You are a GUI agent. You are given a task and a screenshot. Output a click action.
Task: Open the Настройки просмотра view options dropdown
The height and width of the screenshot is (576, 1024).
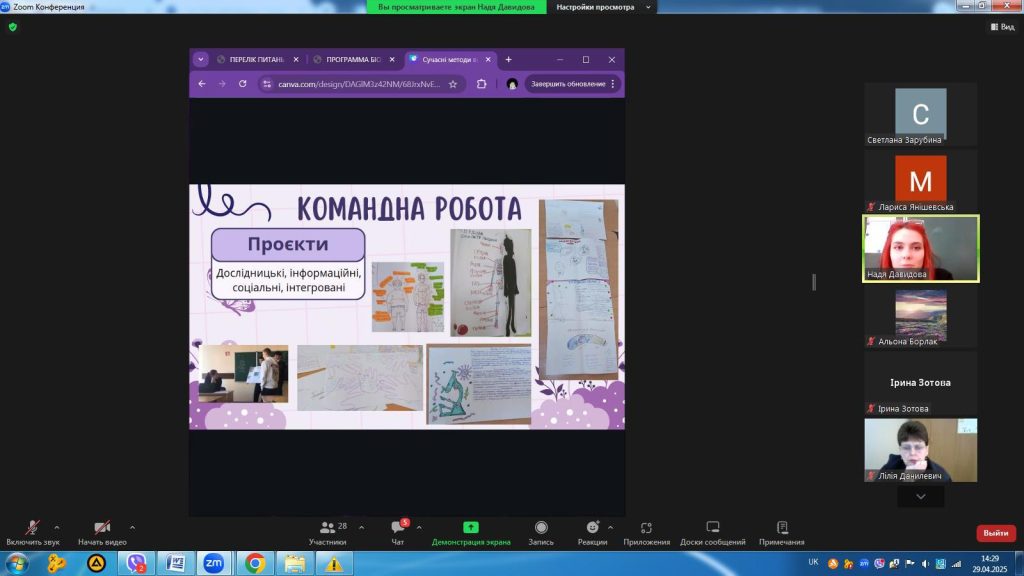603,7
